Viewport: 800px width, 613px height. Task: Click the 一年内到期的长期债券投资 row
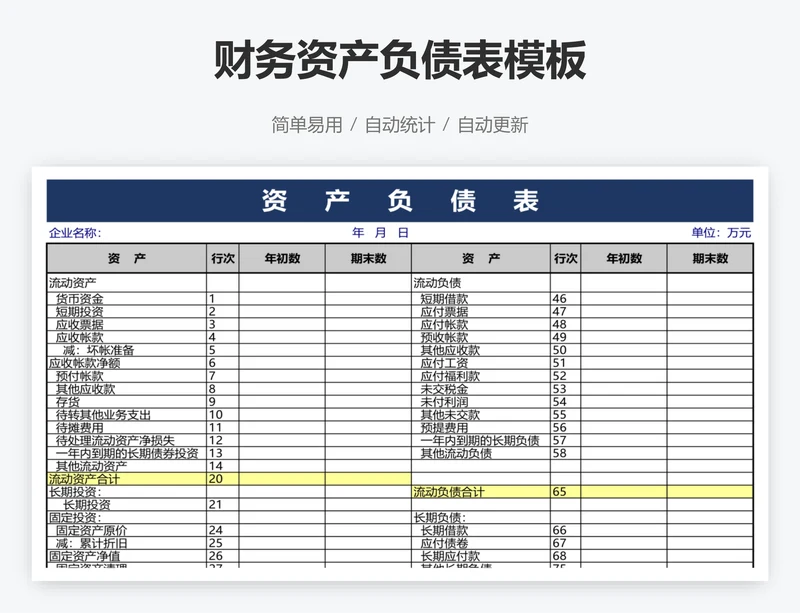[127, 453]
